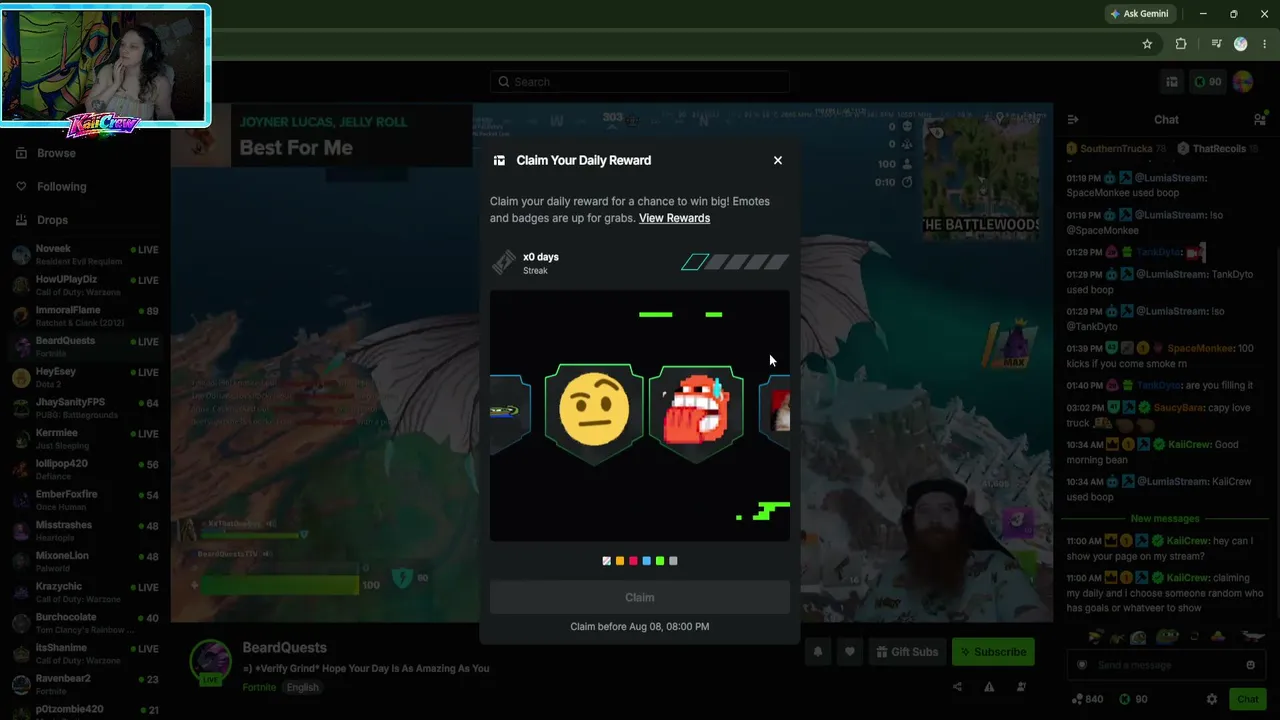Toggle the follow heart for BeardQuests
Image resolution: width=1280 pixels, height=720 pixels.
coord(850,652)
